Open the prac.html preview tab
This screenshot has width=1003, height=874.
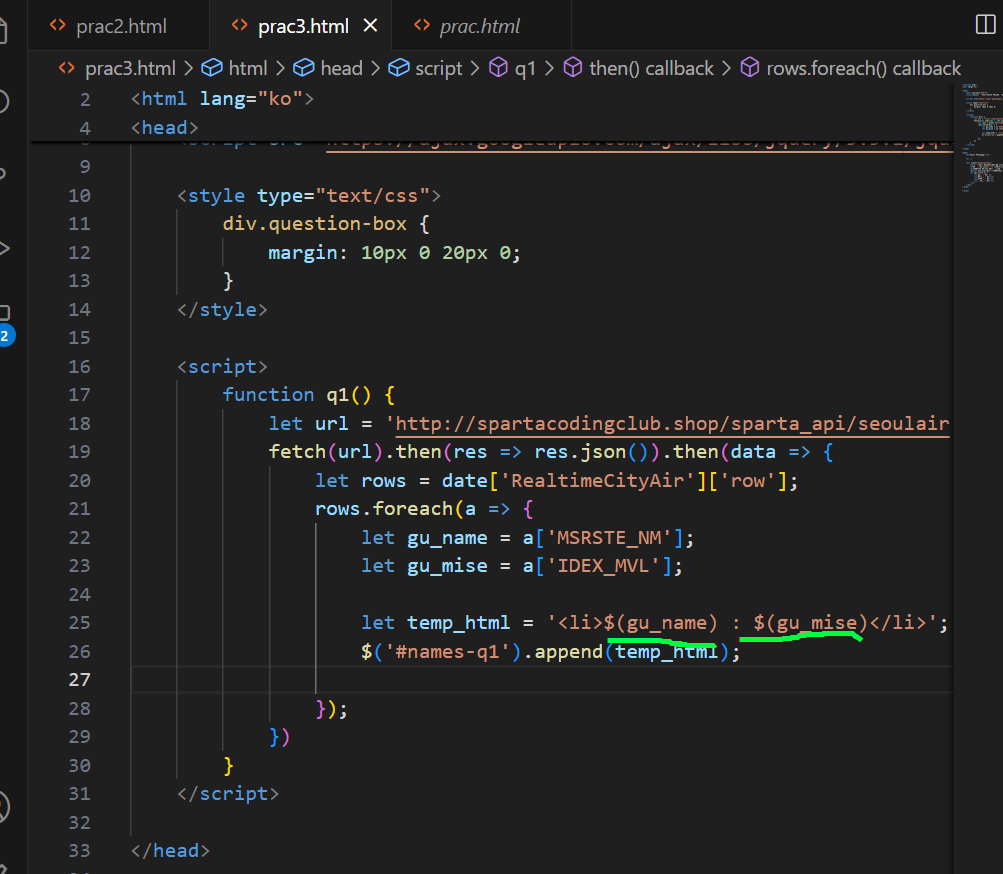tap(480, 26)
